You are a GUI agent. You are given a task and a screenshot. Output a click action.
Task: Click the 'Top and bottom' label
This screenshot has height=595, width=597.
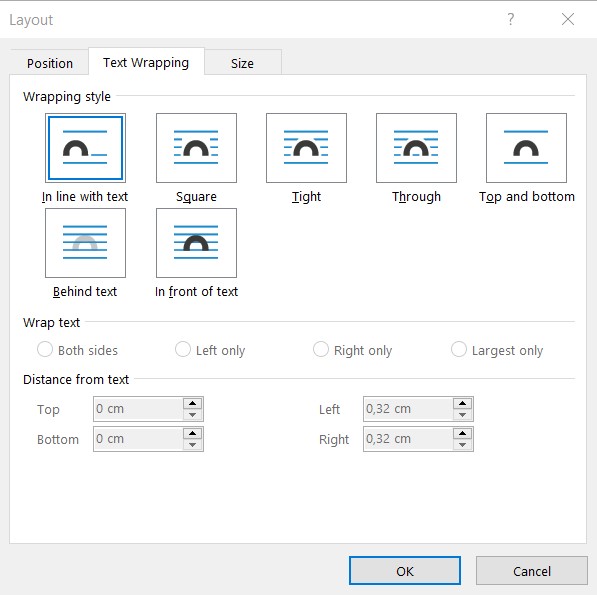tap(527, 197)
